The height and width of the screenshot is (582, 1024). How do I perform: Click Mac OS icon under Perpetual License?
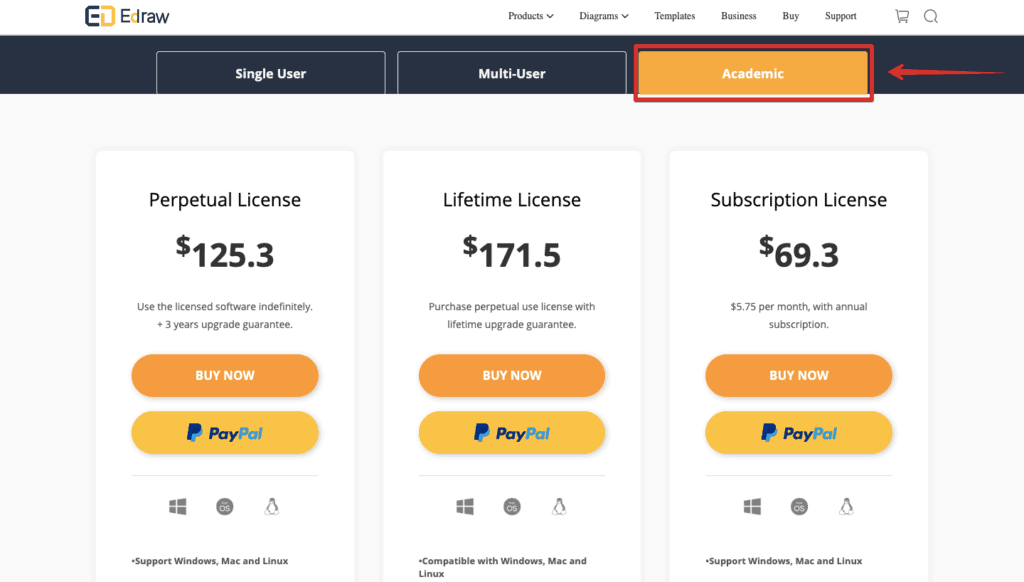tap(225, 506)
